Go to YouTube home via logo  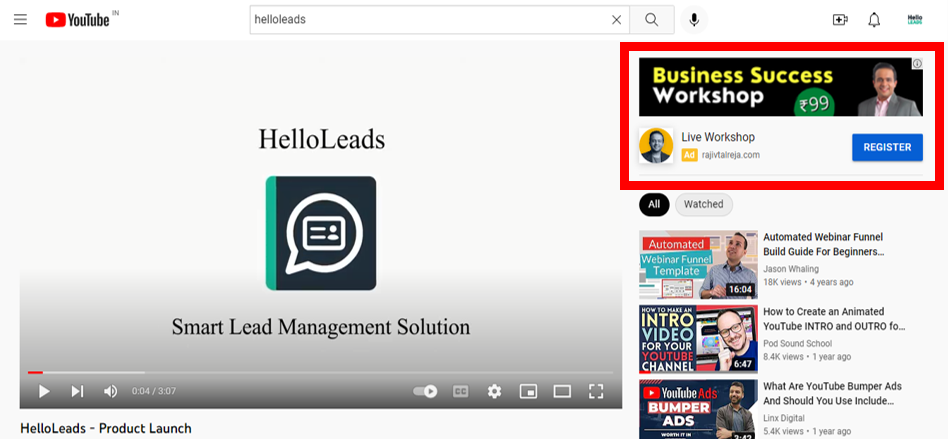(77, 20)
